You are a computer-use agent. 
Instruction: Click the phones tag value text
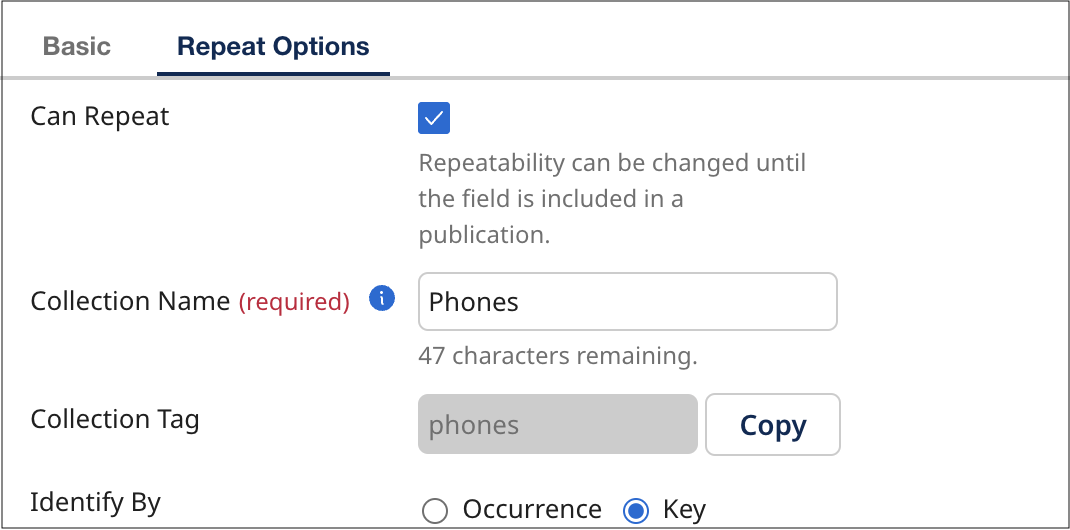[474, 425]
